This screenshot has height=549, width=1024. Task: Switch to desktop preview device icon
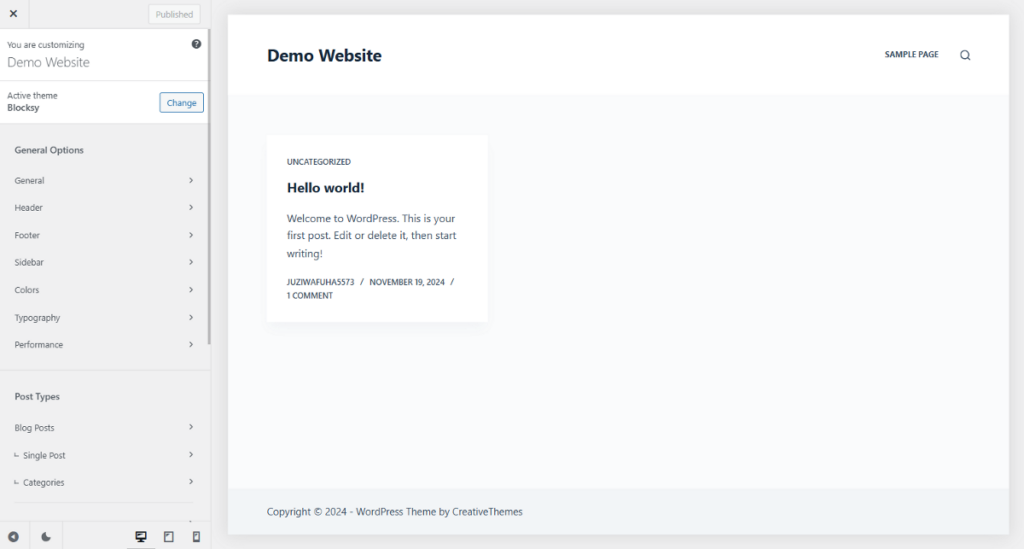(141, 537)
